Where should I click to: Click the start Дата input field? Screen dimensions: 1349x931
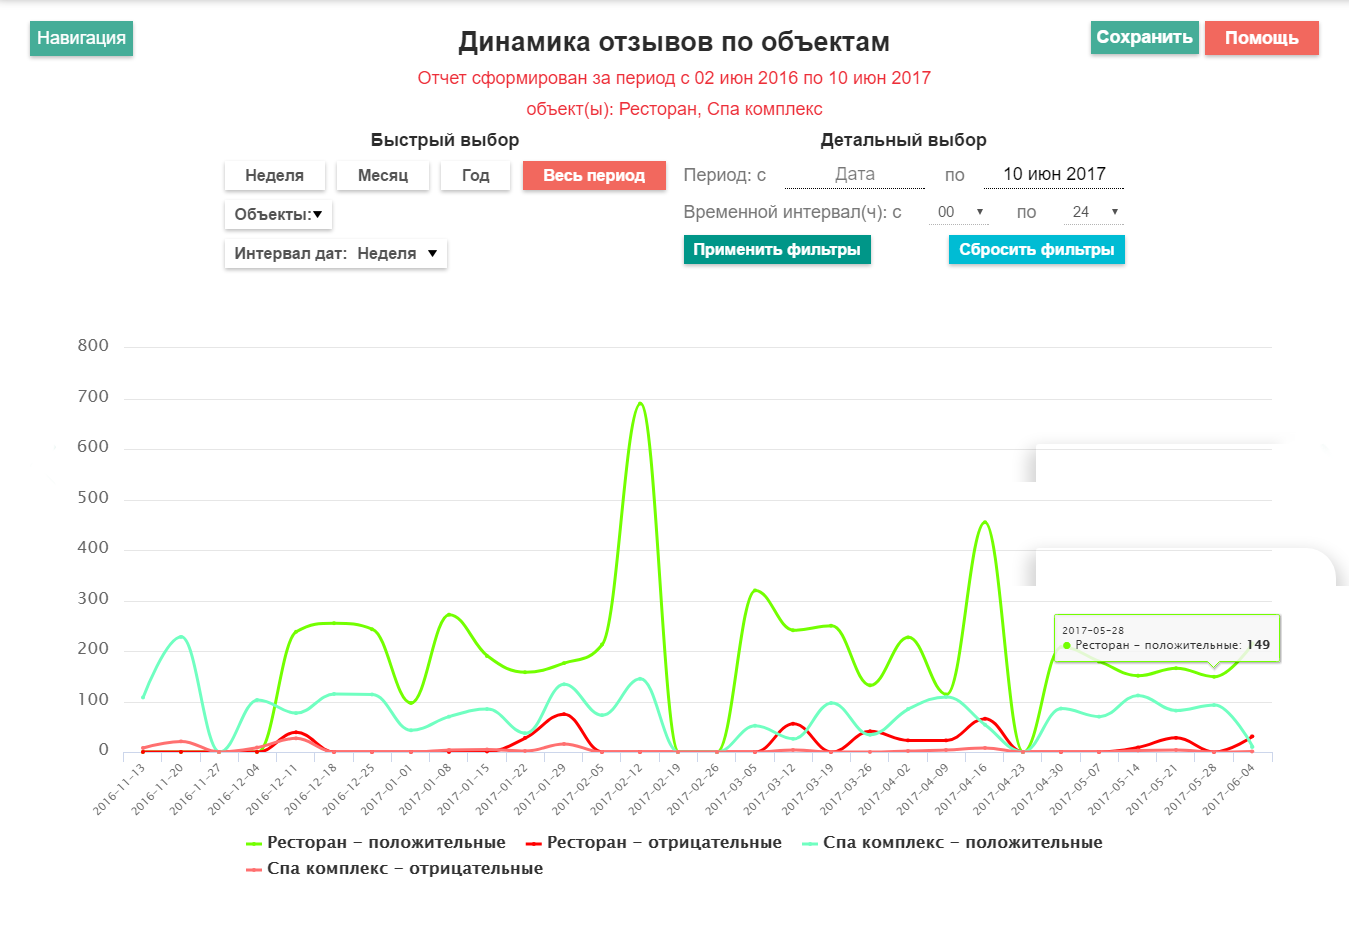[855, 174]
